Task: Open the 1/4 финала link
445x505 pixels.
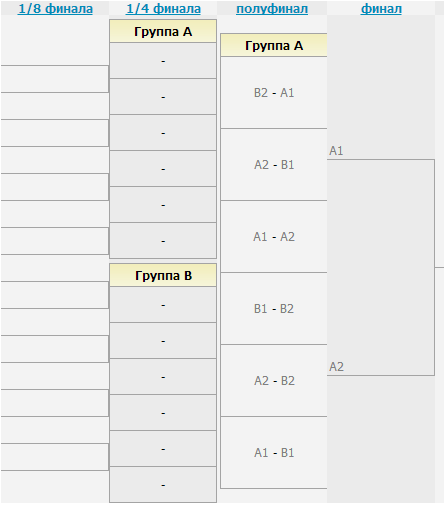Action: point(163,9)
